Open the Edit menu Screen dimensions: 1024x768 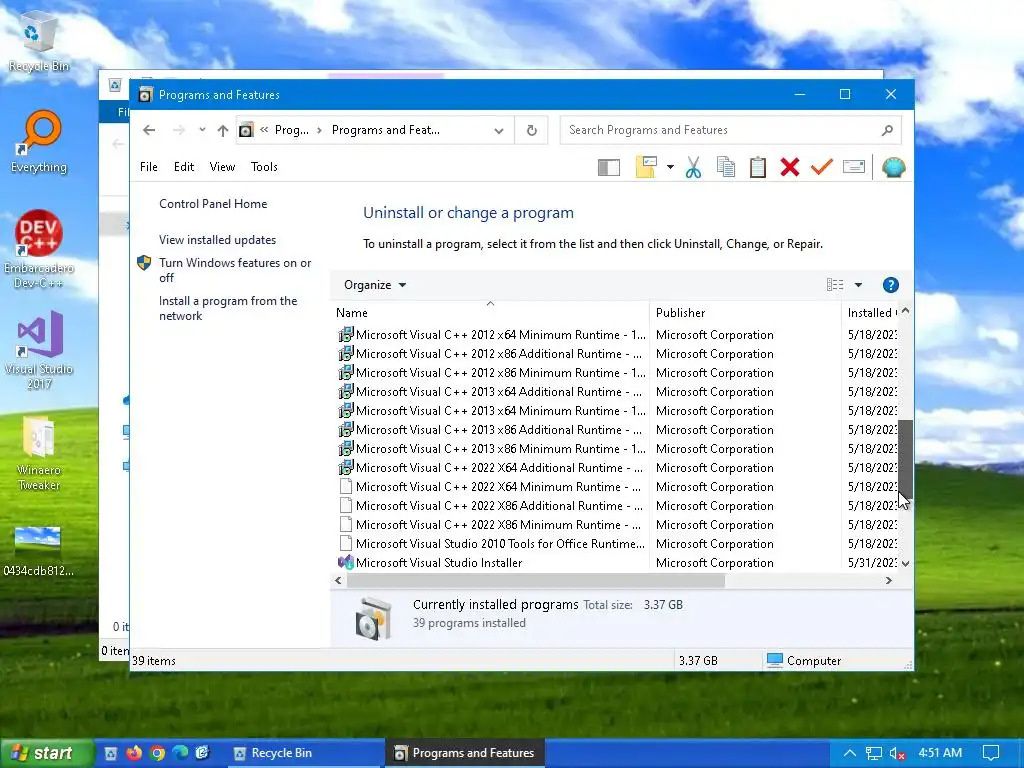tap(184, 167)
